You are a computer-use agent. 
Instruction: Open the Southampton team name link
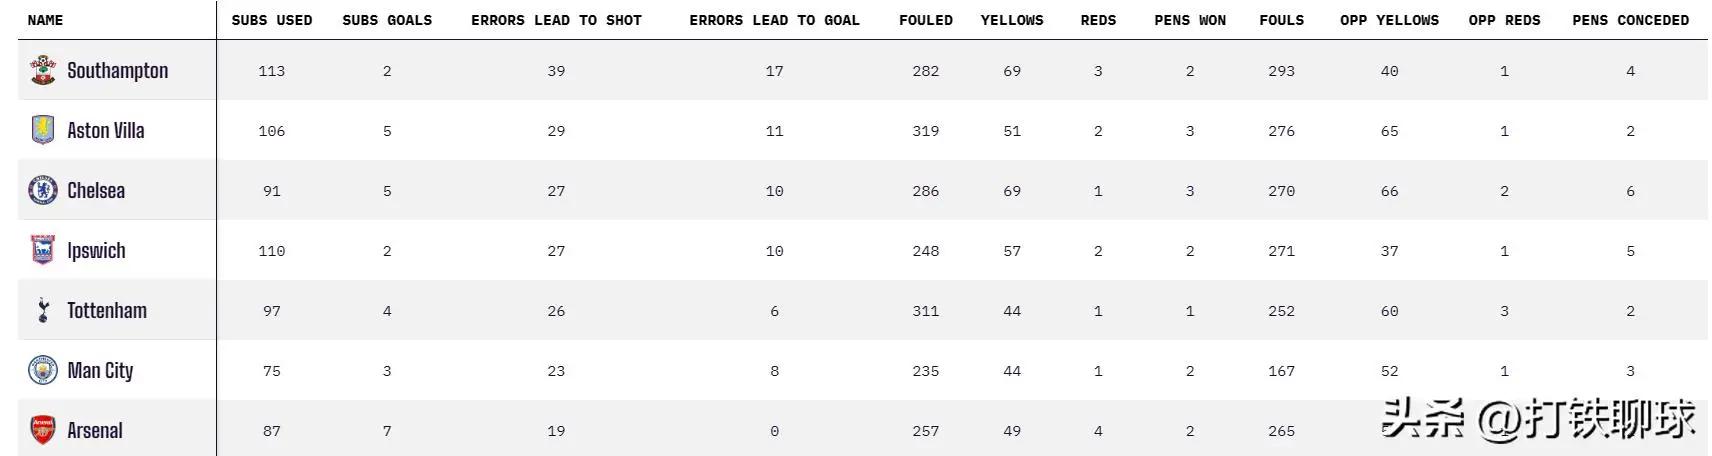(x=117, y=71)
